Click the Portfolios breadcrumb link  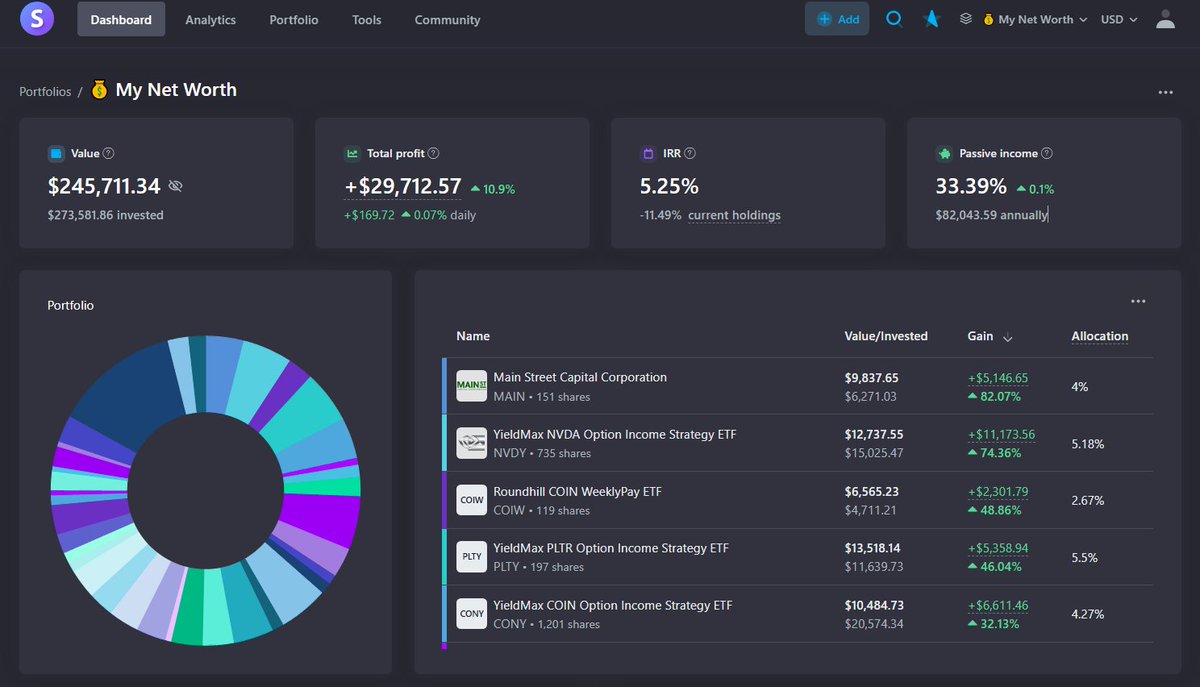click(45, 91)
